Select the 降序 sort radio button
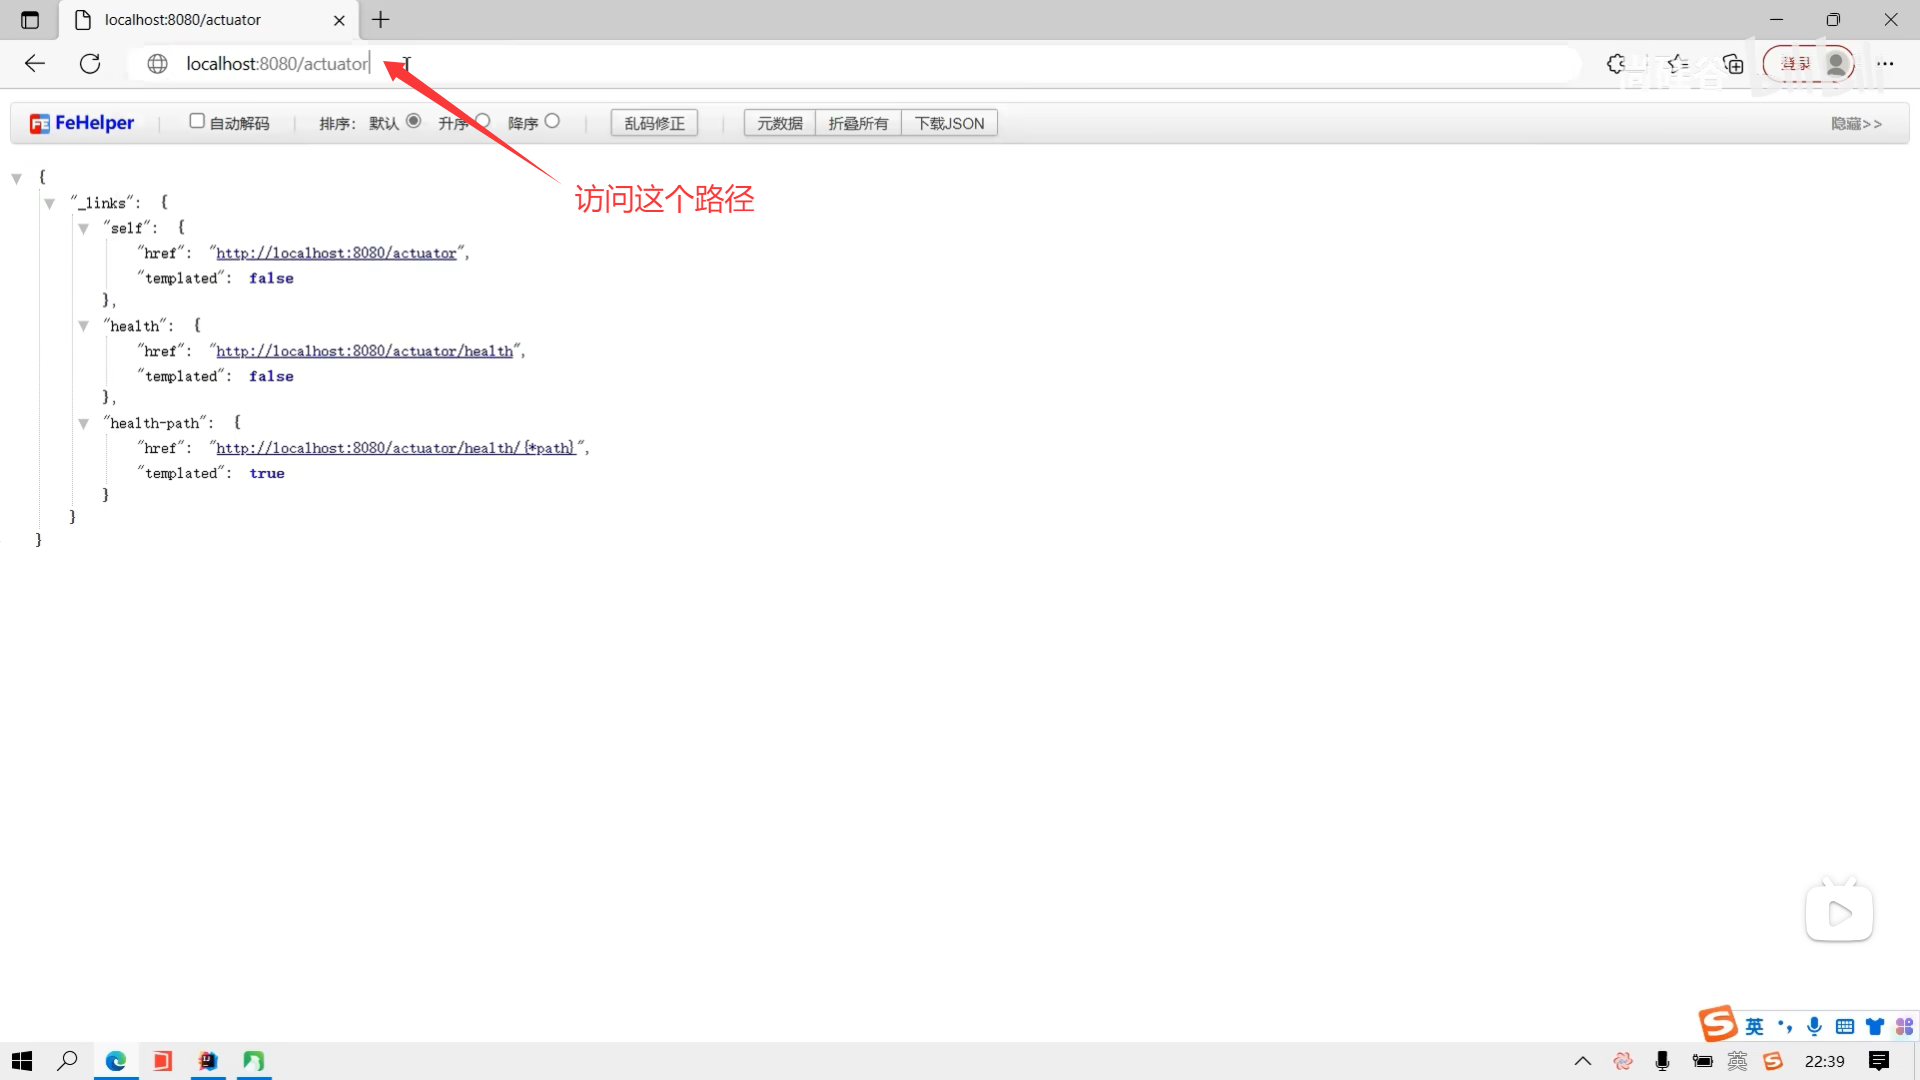1920x1080 pixels. (x=552, y=121)
